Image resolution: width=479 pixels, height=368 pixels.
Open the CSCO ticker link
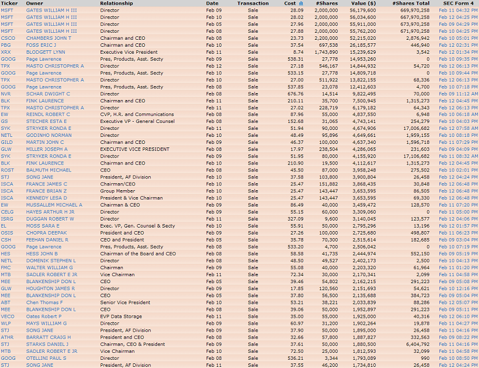pyautogui.click(x=8, y=38)
